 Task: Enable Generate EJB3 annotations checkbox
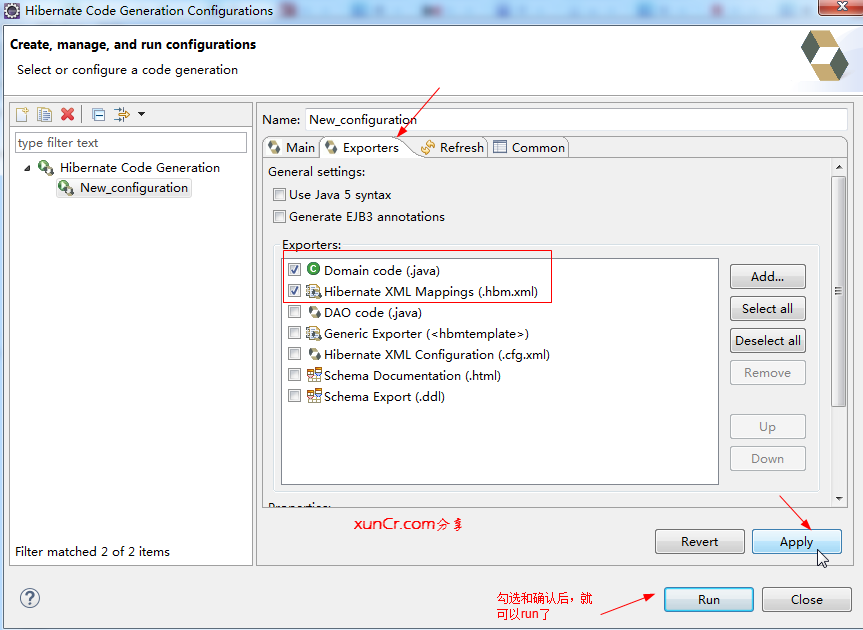click(280, 217)
